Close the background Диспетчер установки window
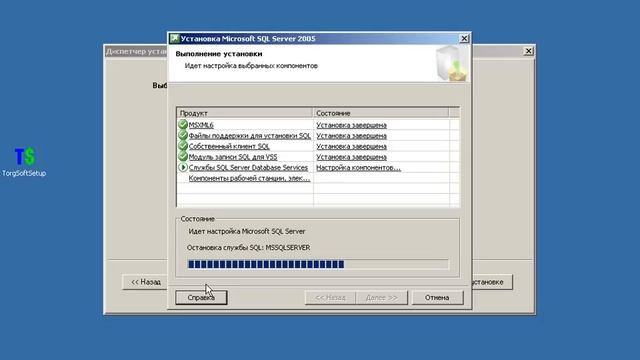Image resolution: width=640 pixels, height=360 pixels. (528, 51)
